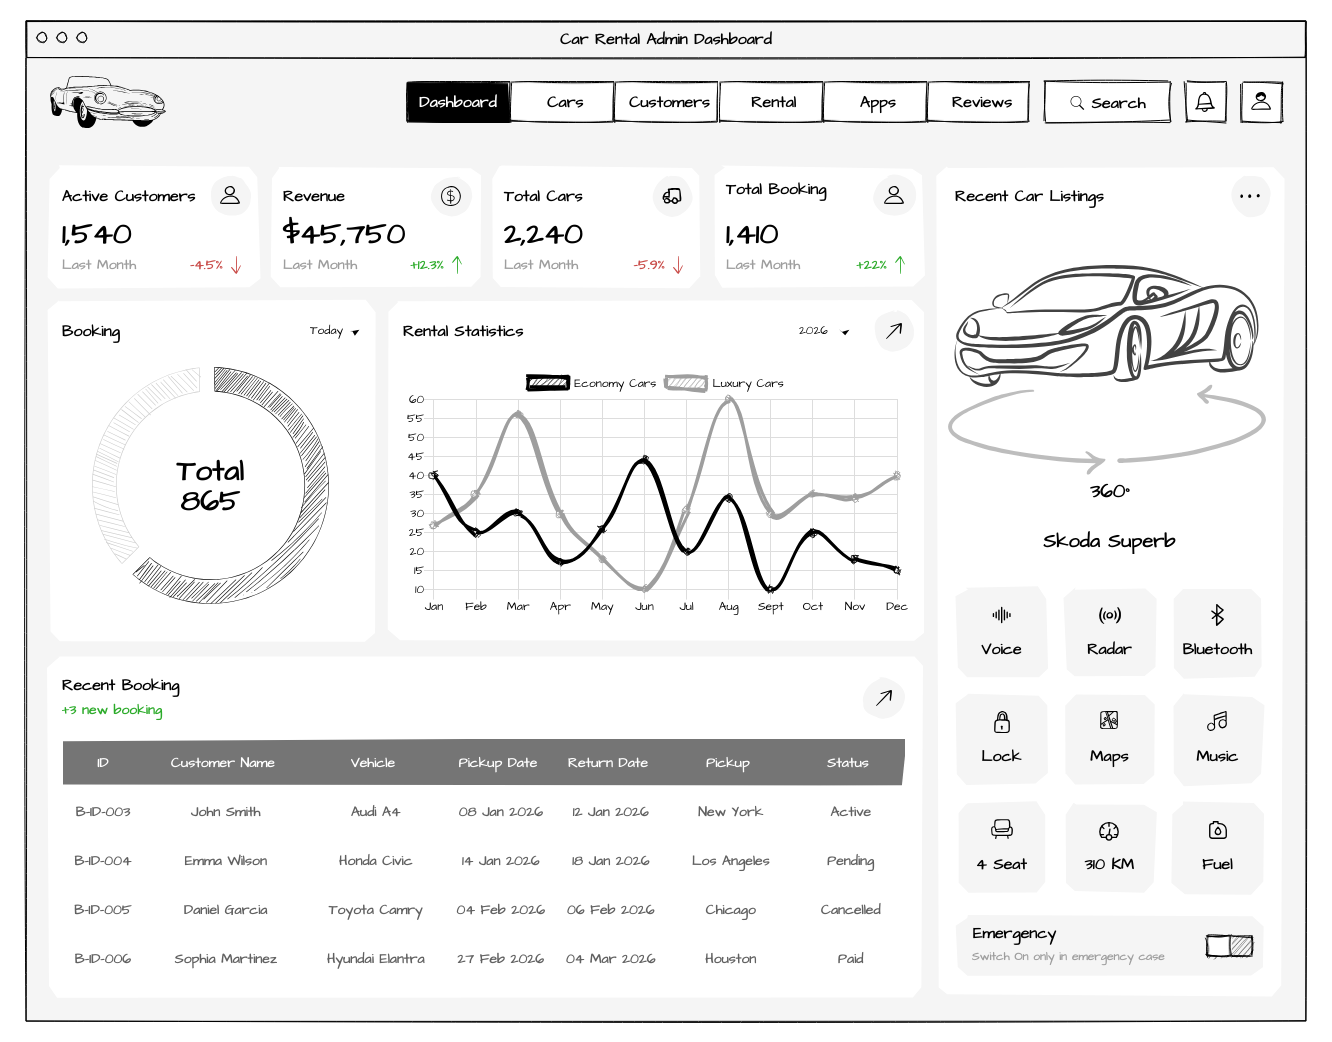Activate the Bluetooth tile

click(1217, 632)
